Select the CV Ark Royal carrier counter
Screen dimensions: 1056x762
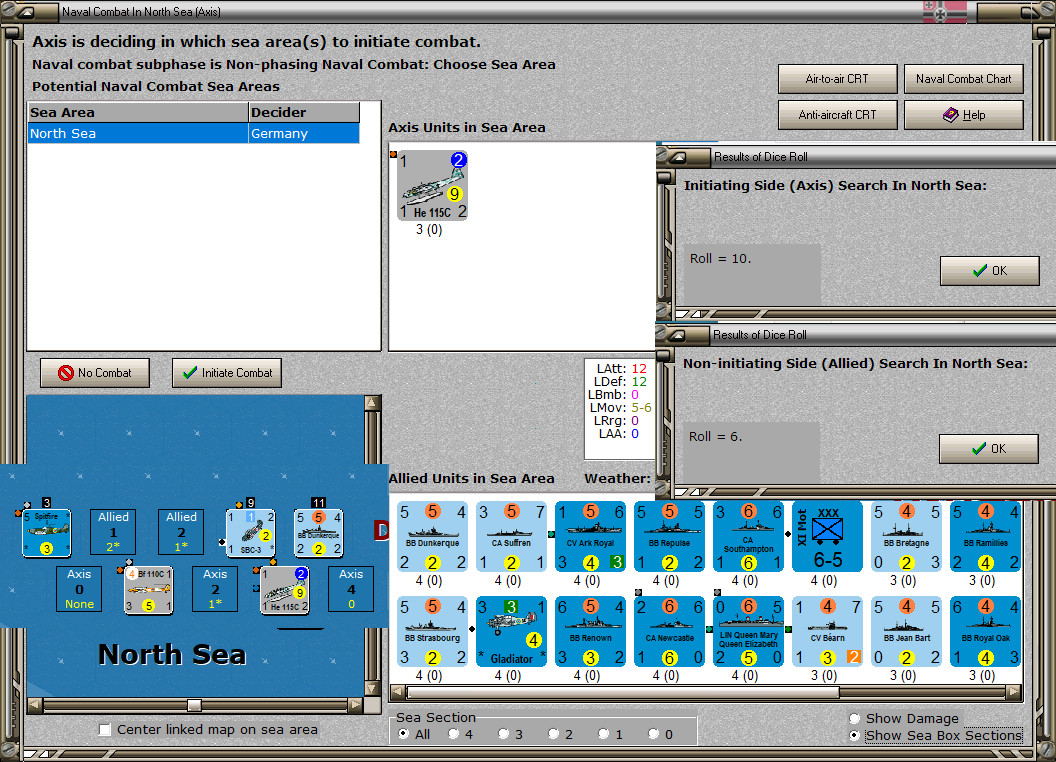tap(591, 536)
